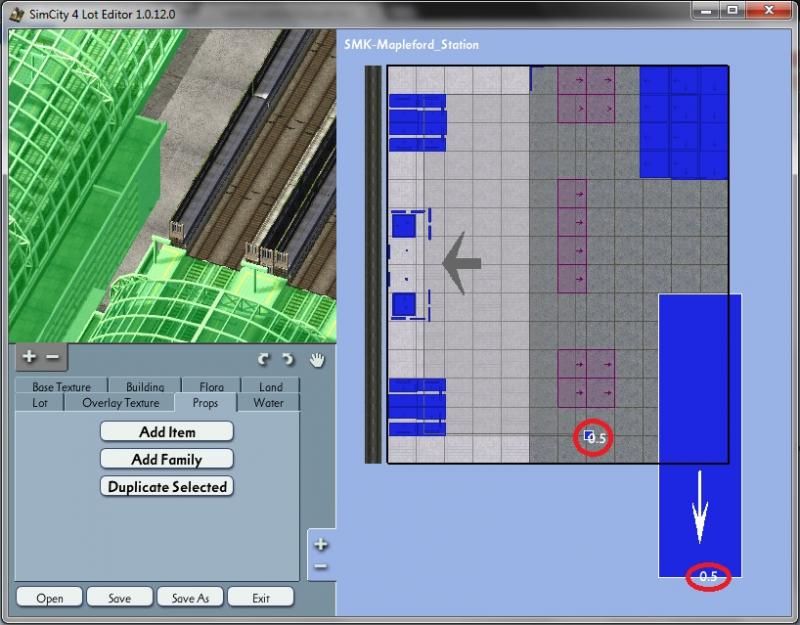800x625 pixels.
Task: Exit the Lot Editor
Action: (x=261, y=597)
